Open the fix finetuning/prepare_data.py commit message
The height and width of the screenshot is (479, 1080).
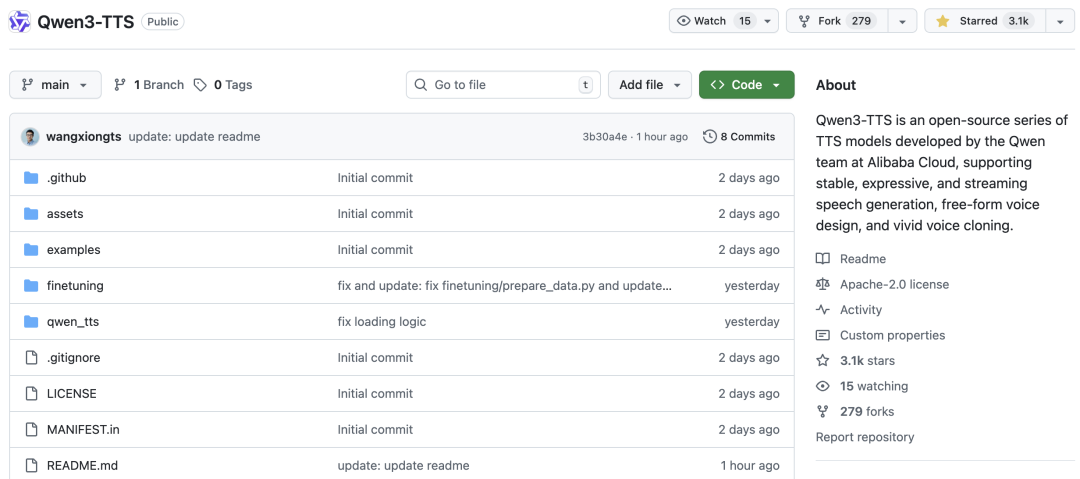point(505,285)
